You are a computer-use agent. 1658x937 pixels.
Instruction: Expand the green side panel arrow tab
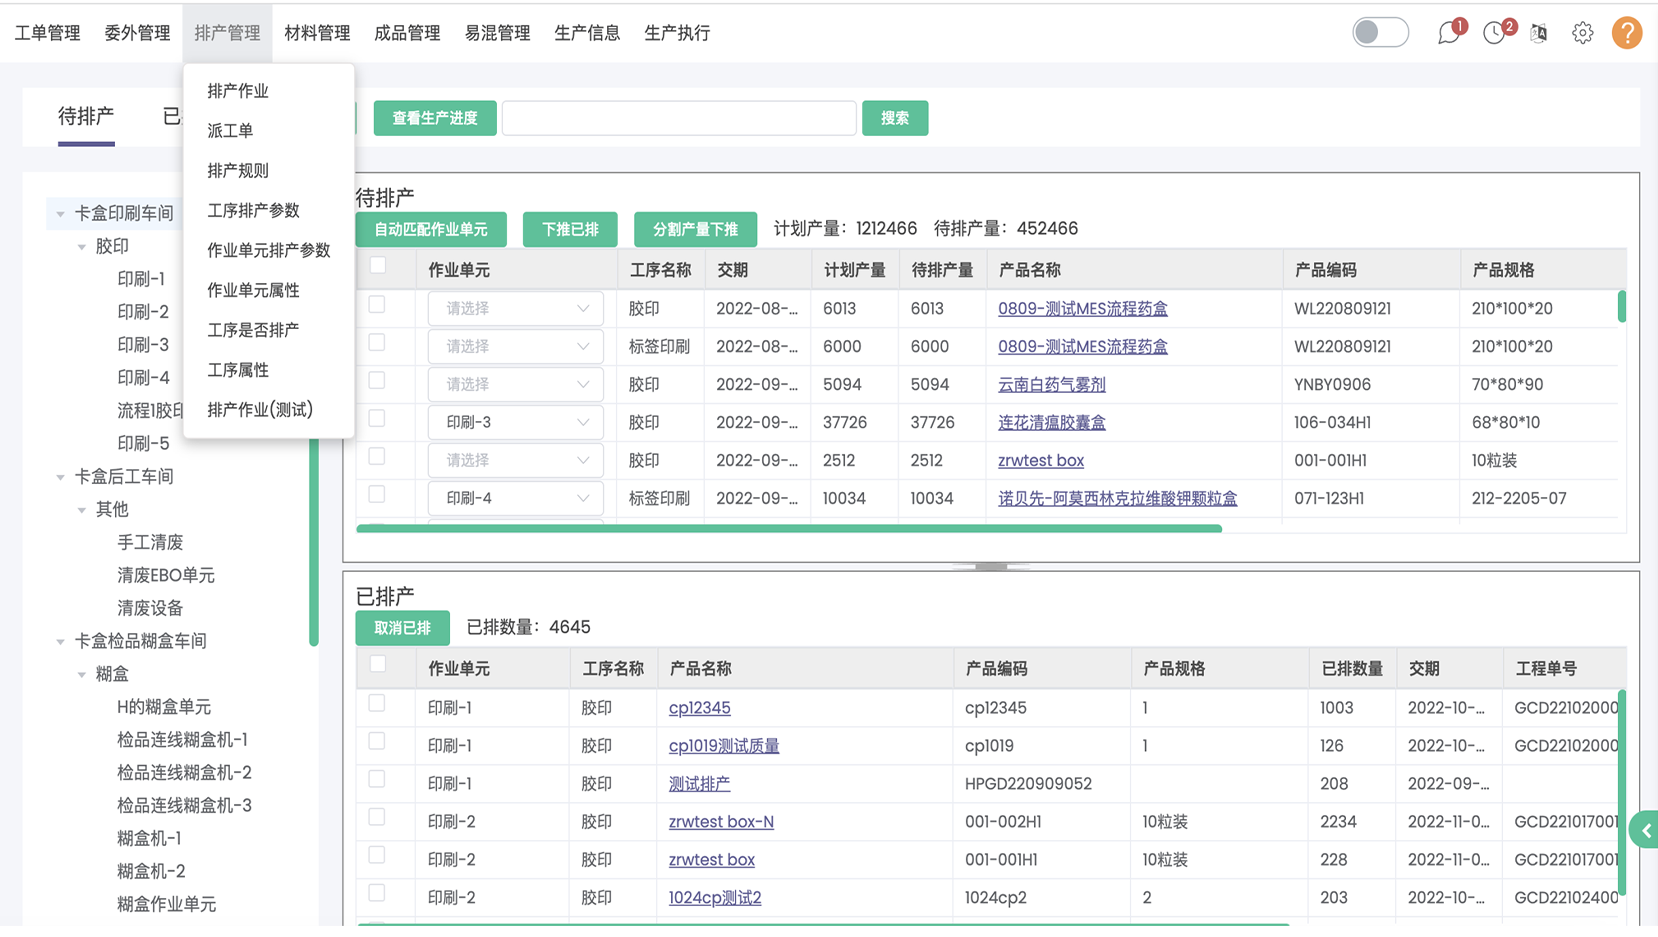(x=1644, y=831)
